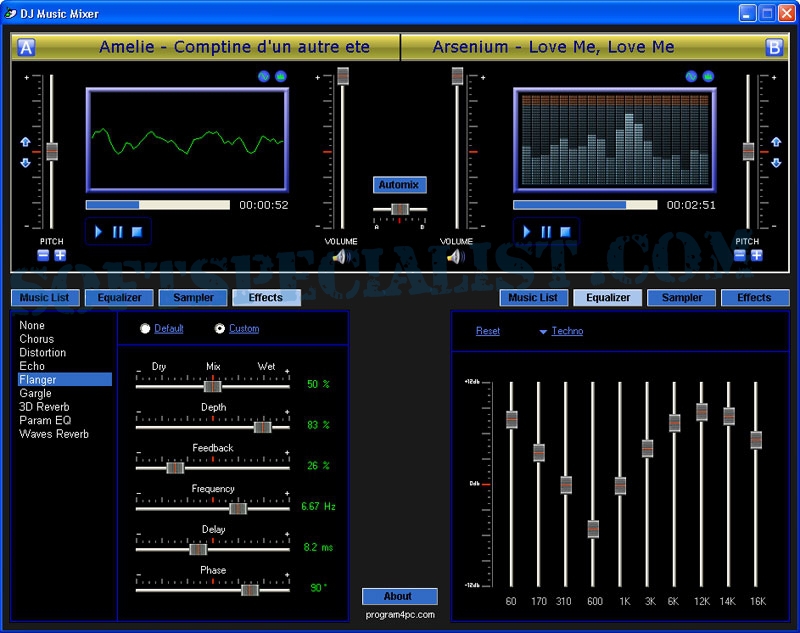Screen dimensions: 800x633
Task: Play the track on deck B
Action: [527, 232]
